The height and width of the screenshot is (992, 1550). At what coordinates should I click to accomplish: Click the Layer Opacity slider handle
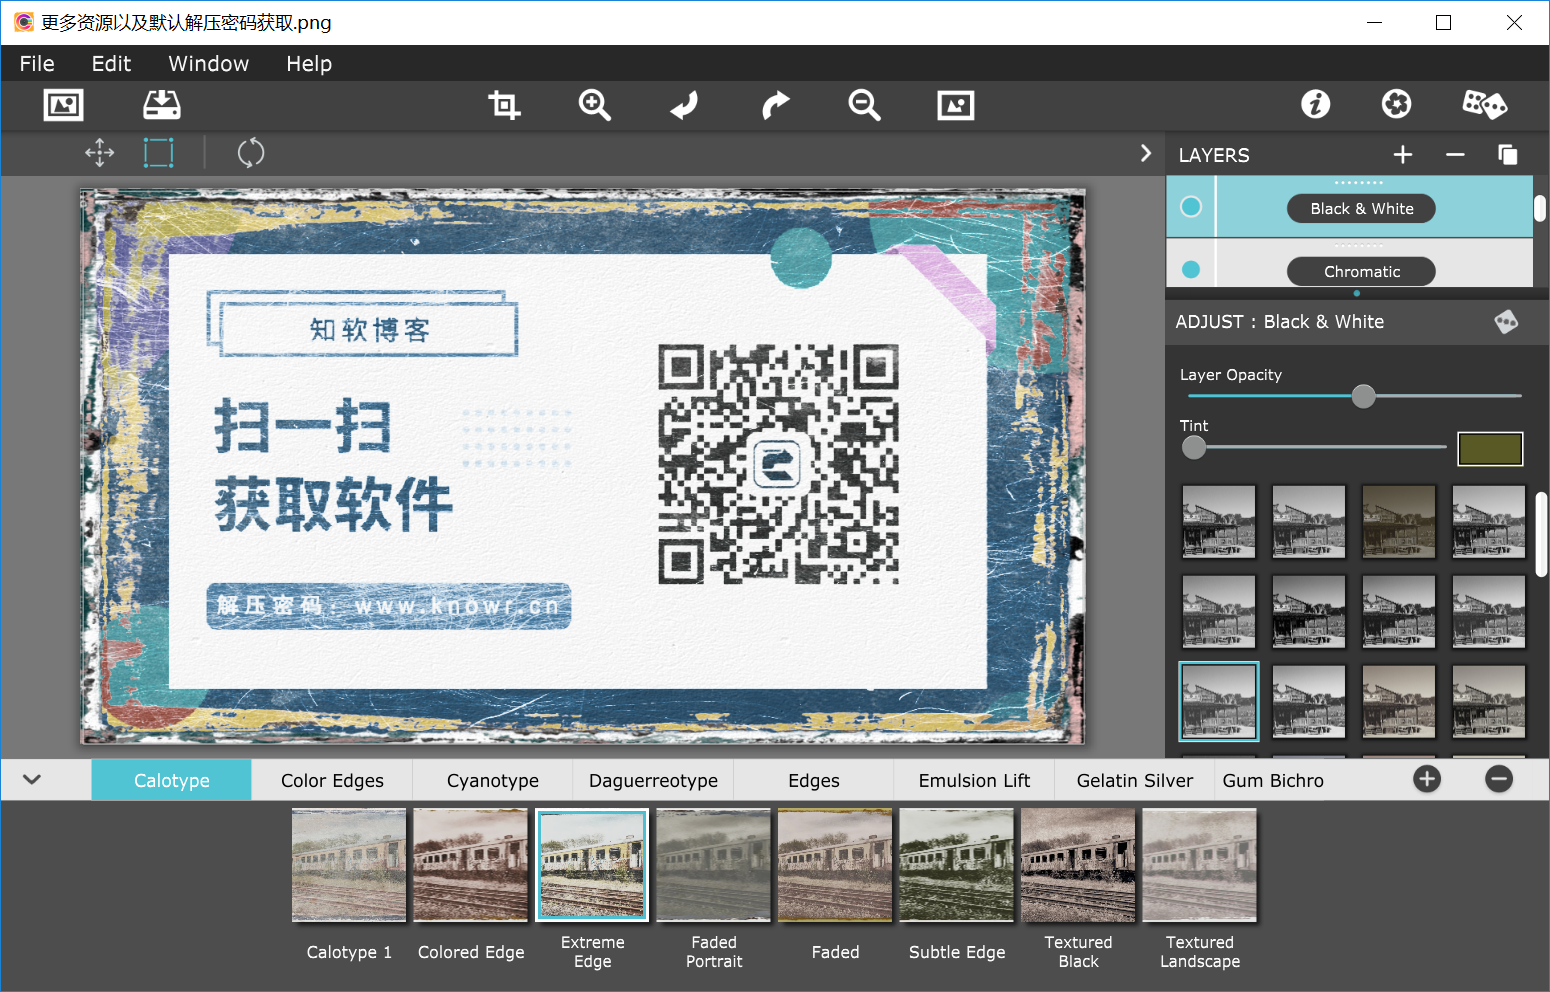point(1363,396)
